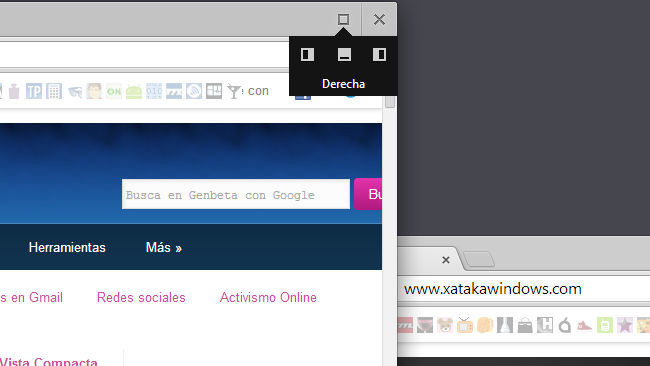This screenshot has height=366, width=650.
Task: Open the round signal waves bookmark icon
Action: coord(194,91)
